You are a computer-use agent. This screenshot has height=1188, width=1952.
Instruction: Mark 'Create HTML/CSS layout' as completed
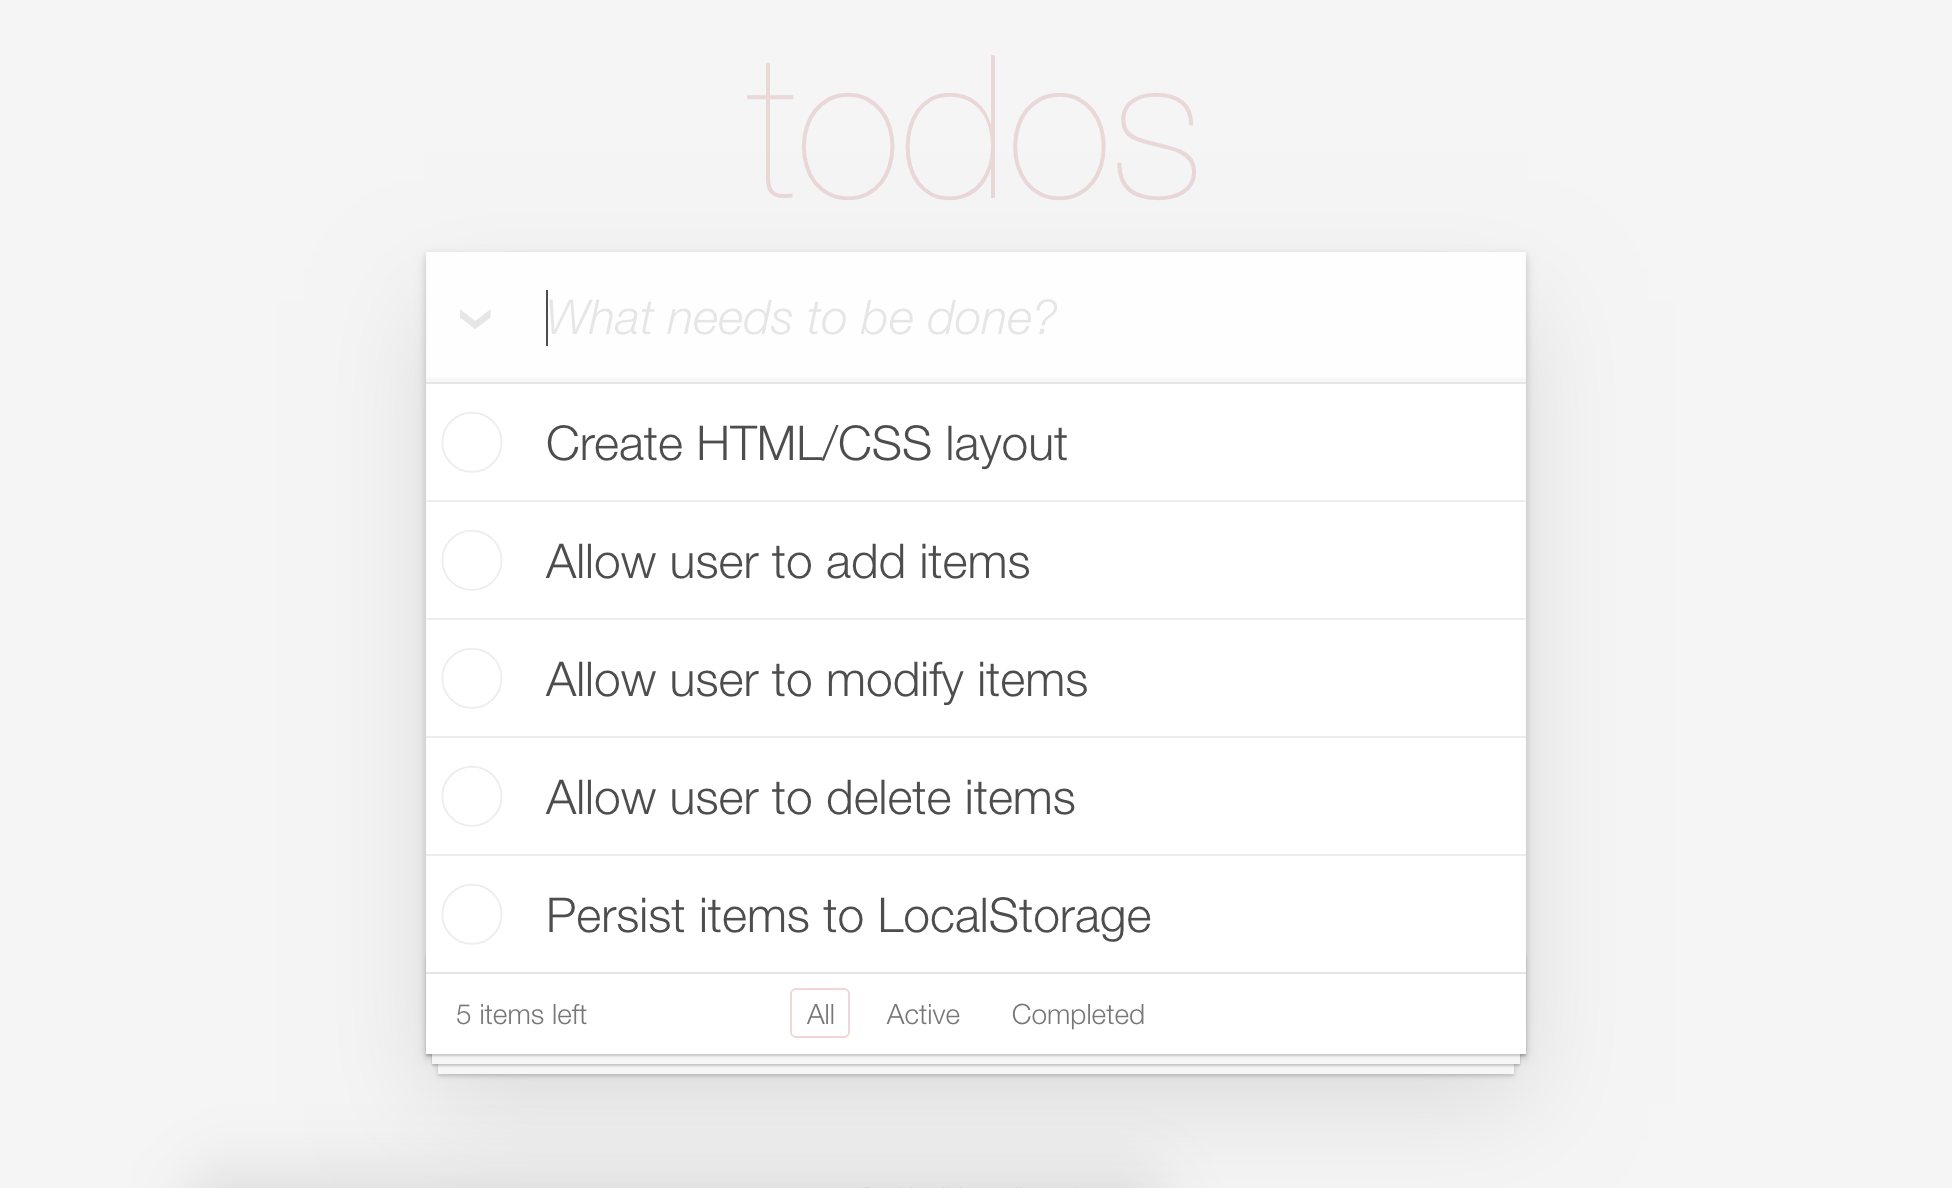(472, 443)
